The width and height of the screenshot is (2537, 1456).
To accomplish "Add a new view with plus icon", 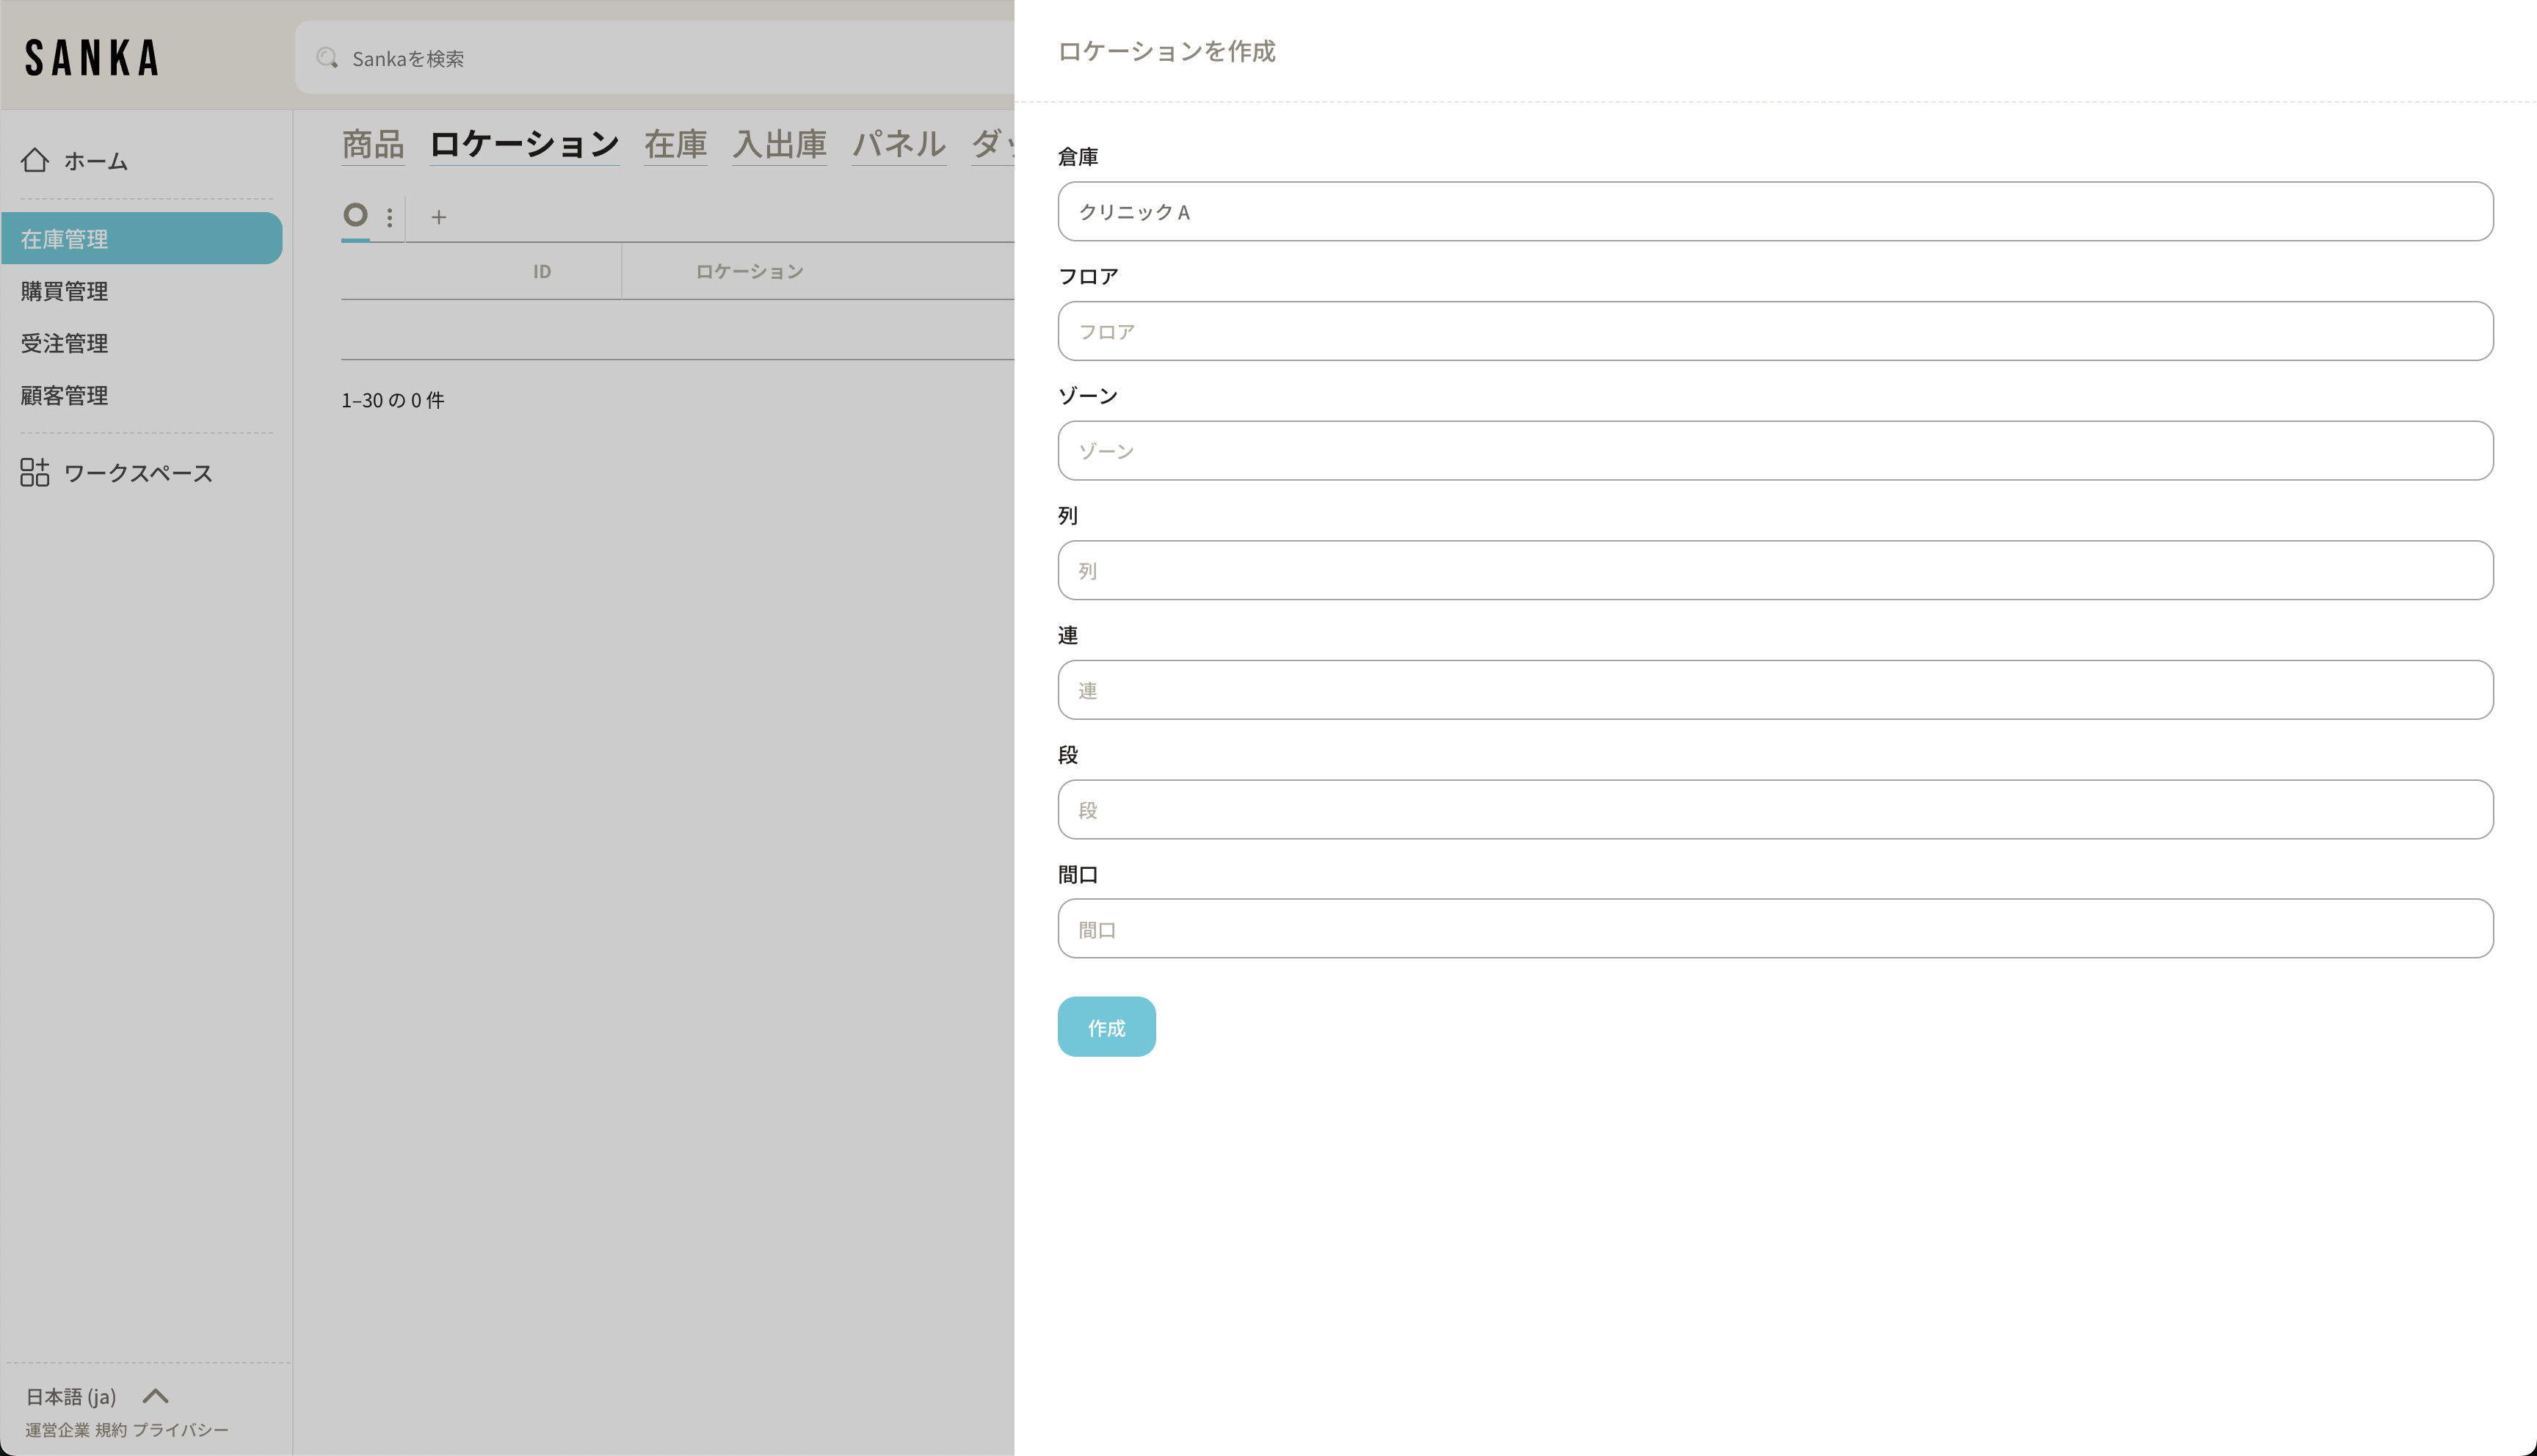I will (x=438, y=217).
